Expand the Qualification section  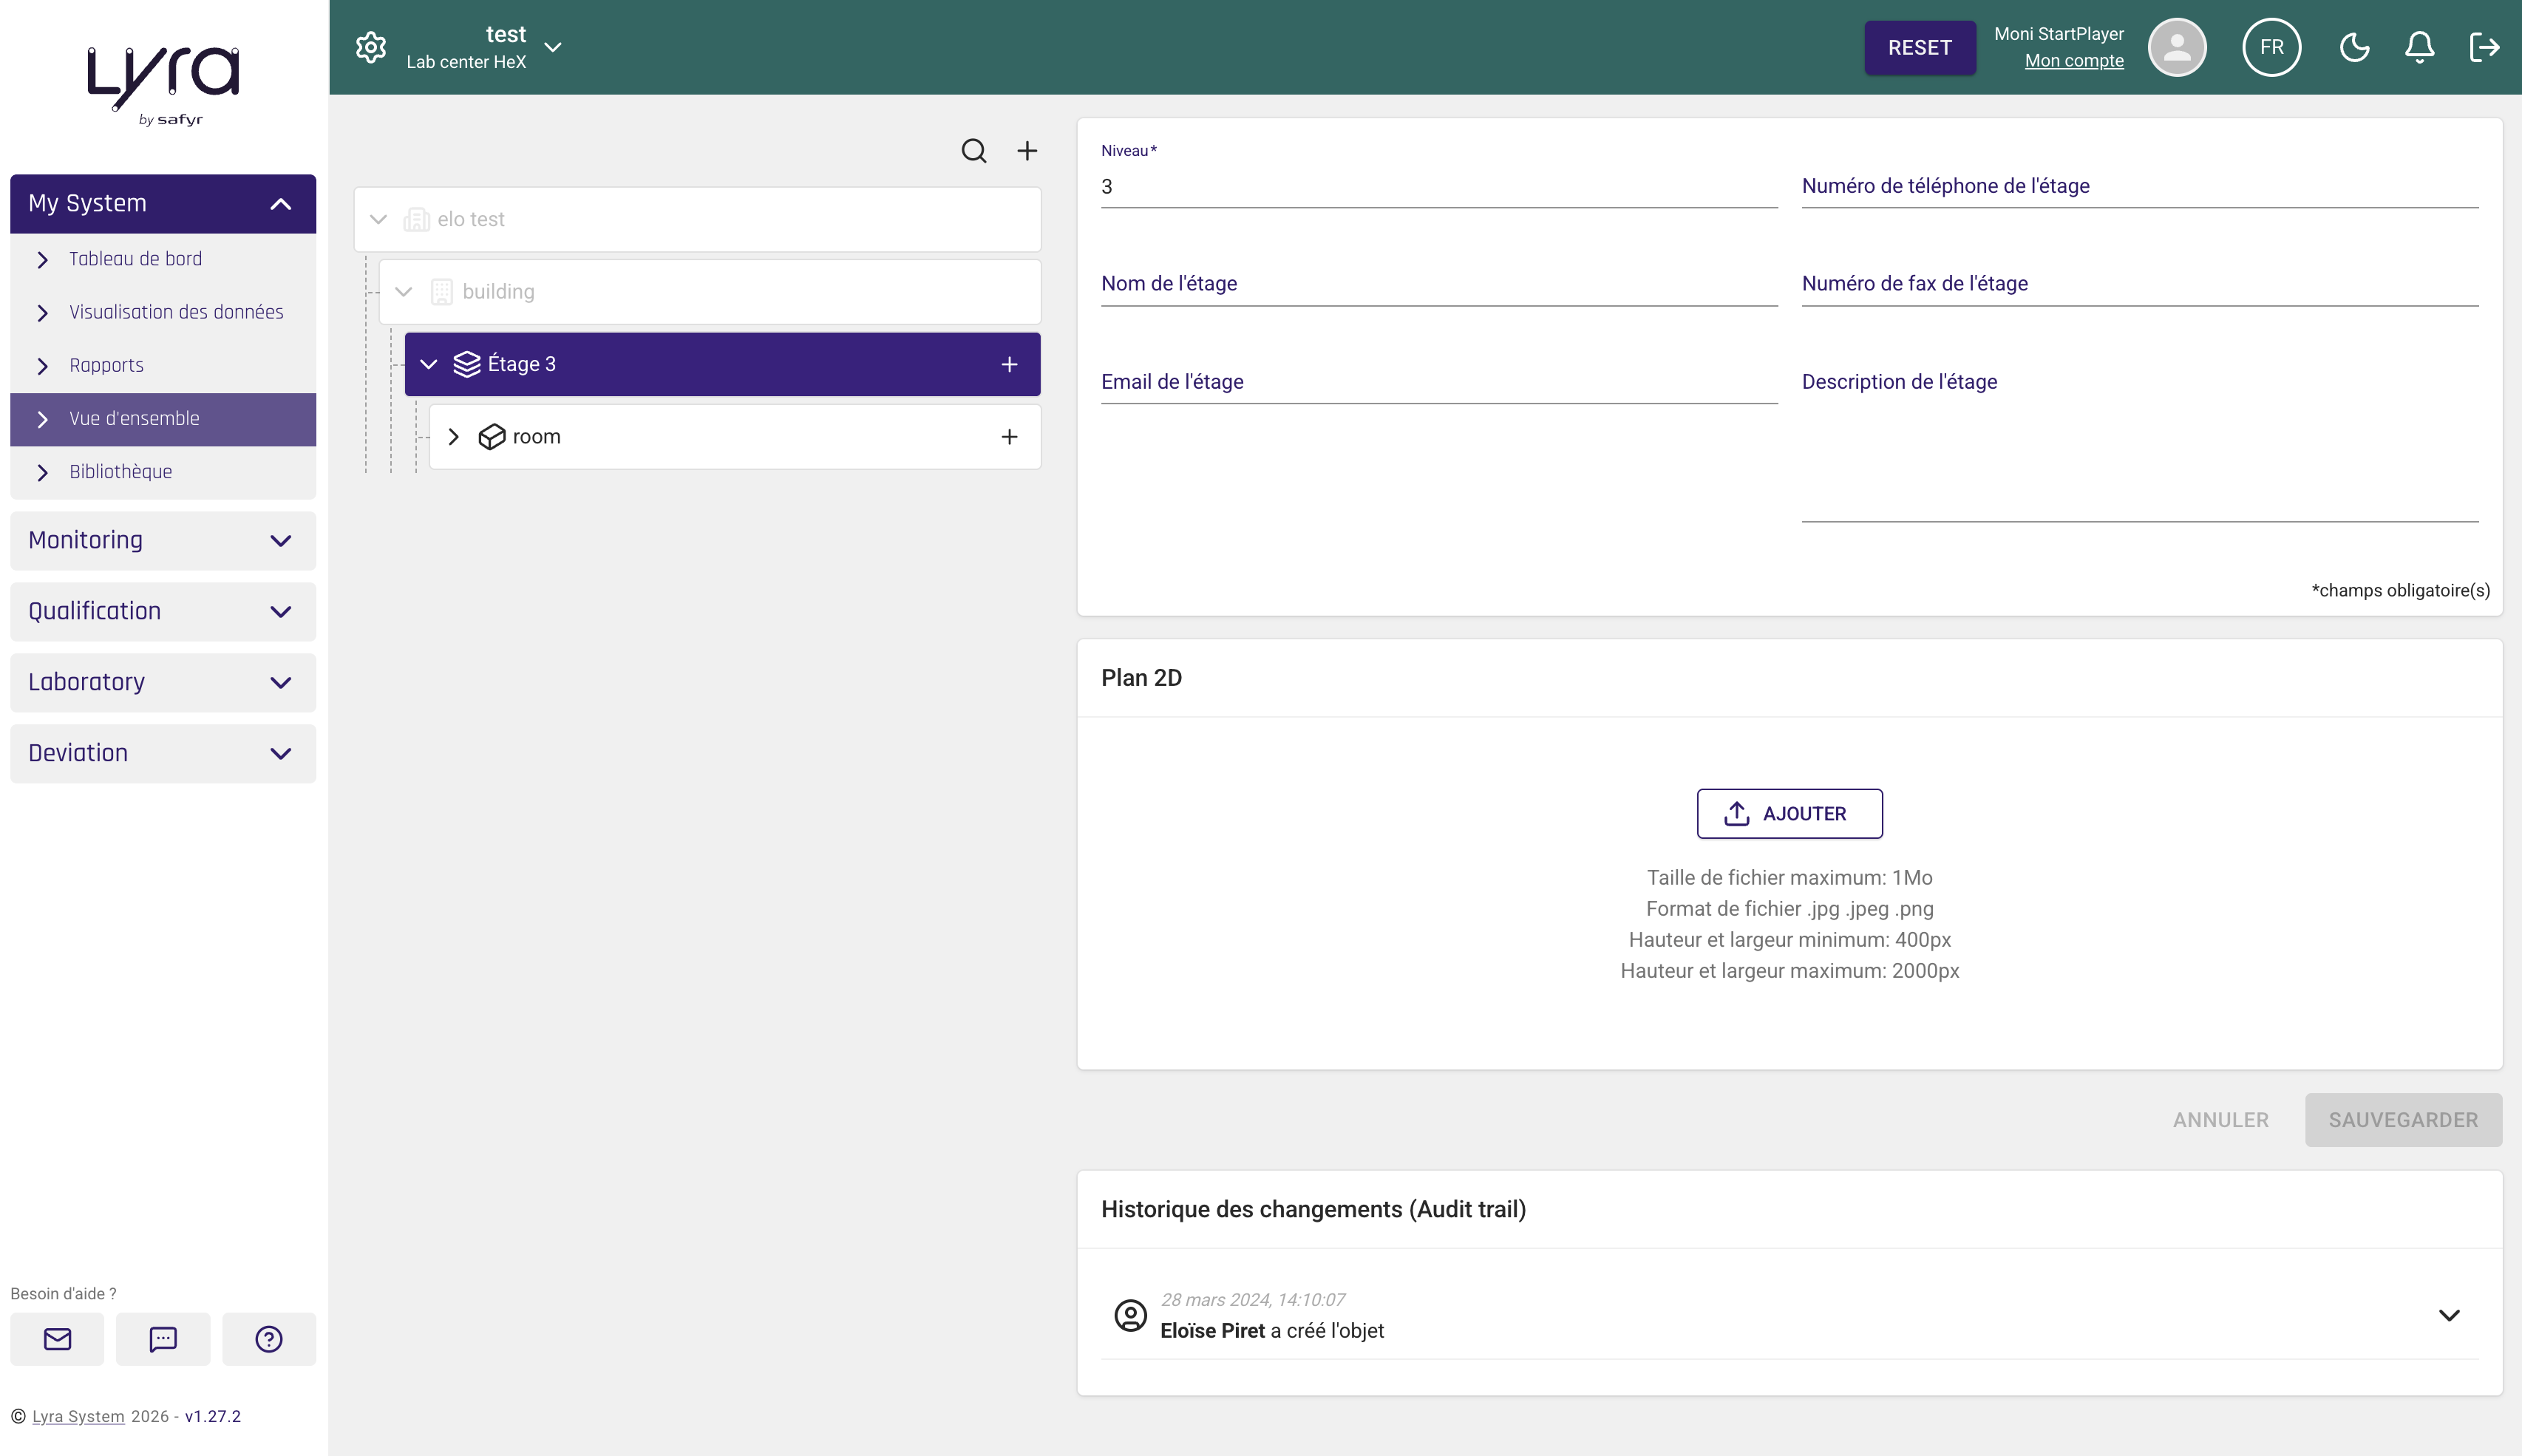click(x=163, y=611)
